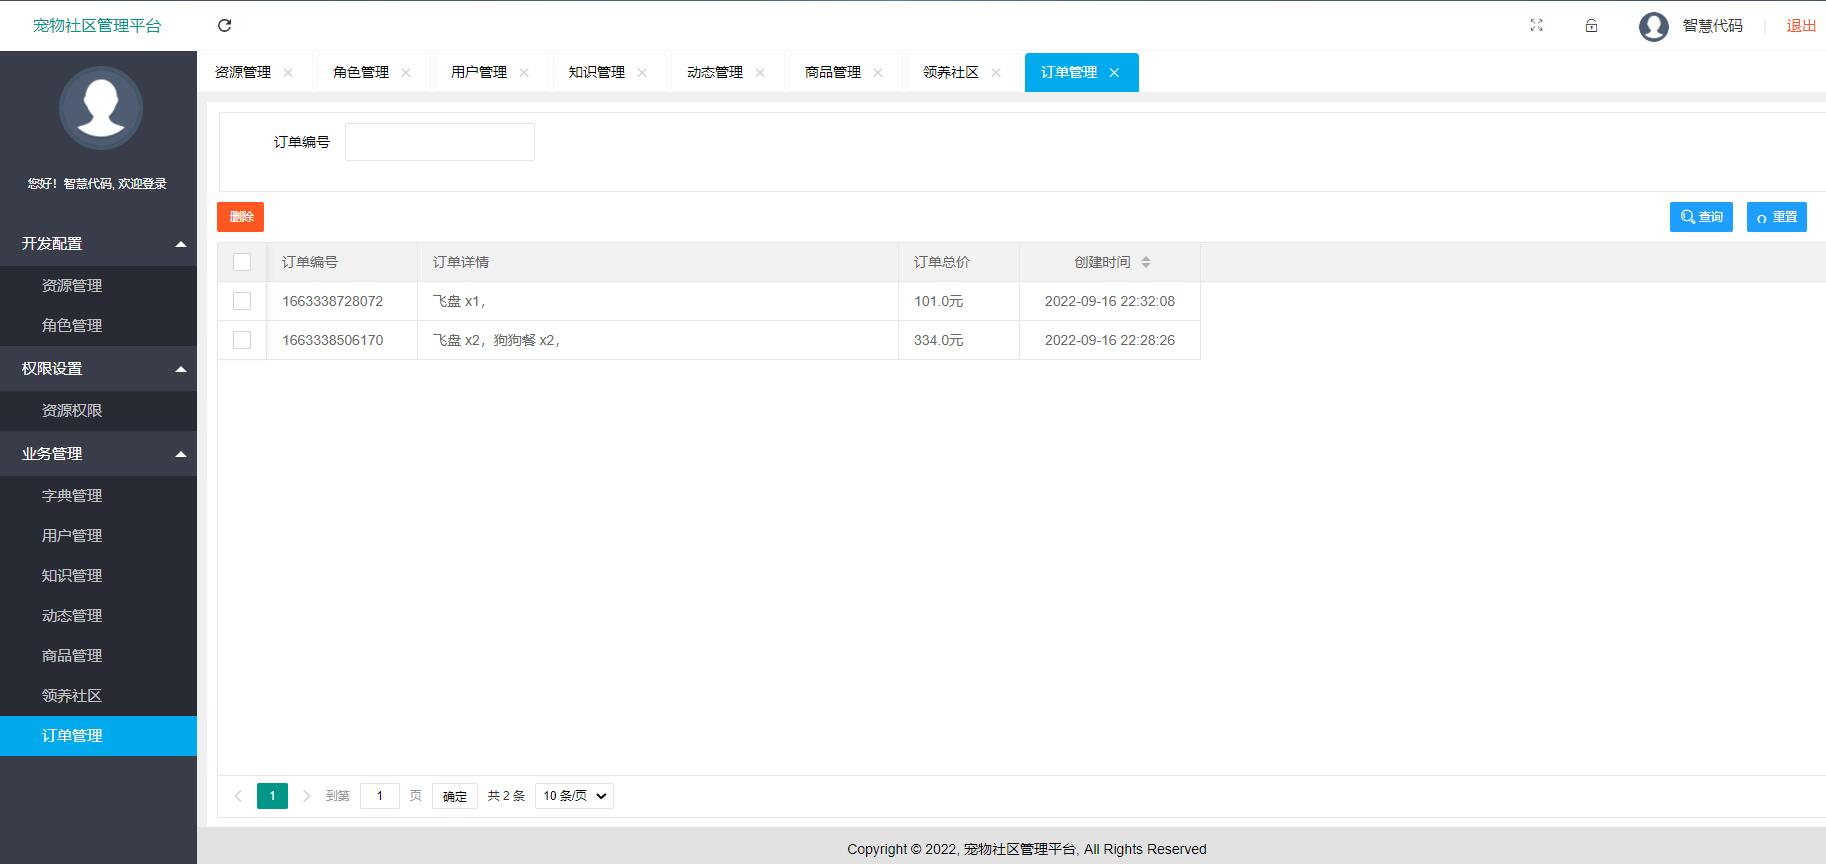1826x864 pixels.
Task: Click the 退出 logout link
Action: pyautogui.click(x=1802, y=26)
